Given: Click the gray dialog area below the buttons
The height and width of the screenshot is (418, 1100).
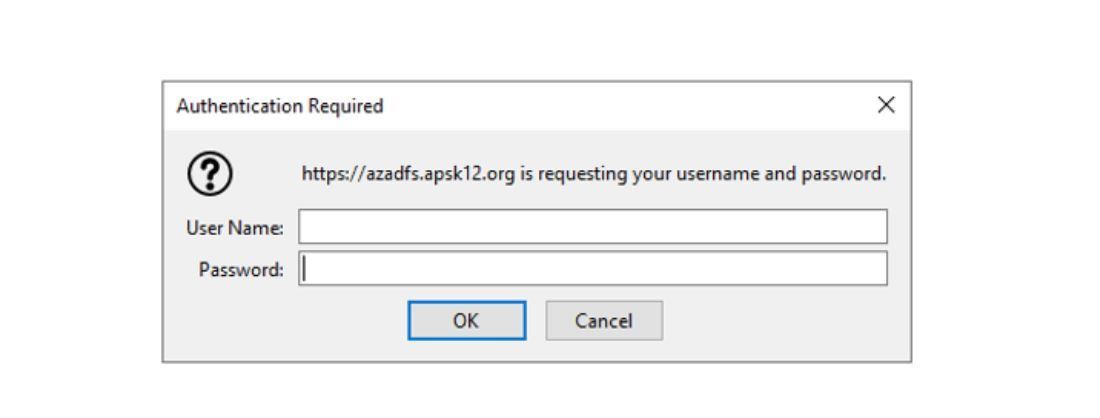Looking at the screenshot, I should (537, 351).
